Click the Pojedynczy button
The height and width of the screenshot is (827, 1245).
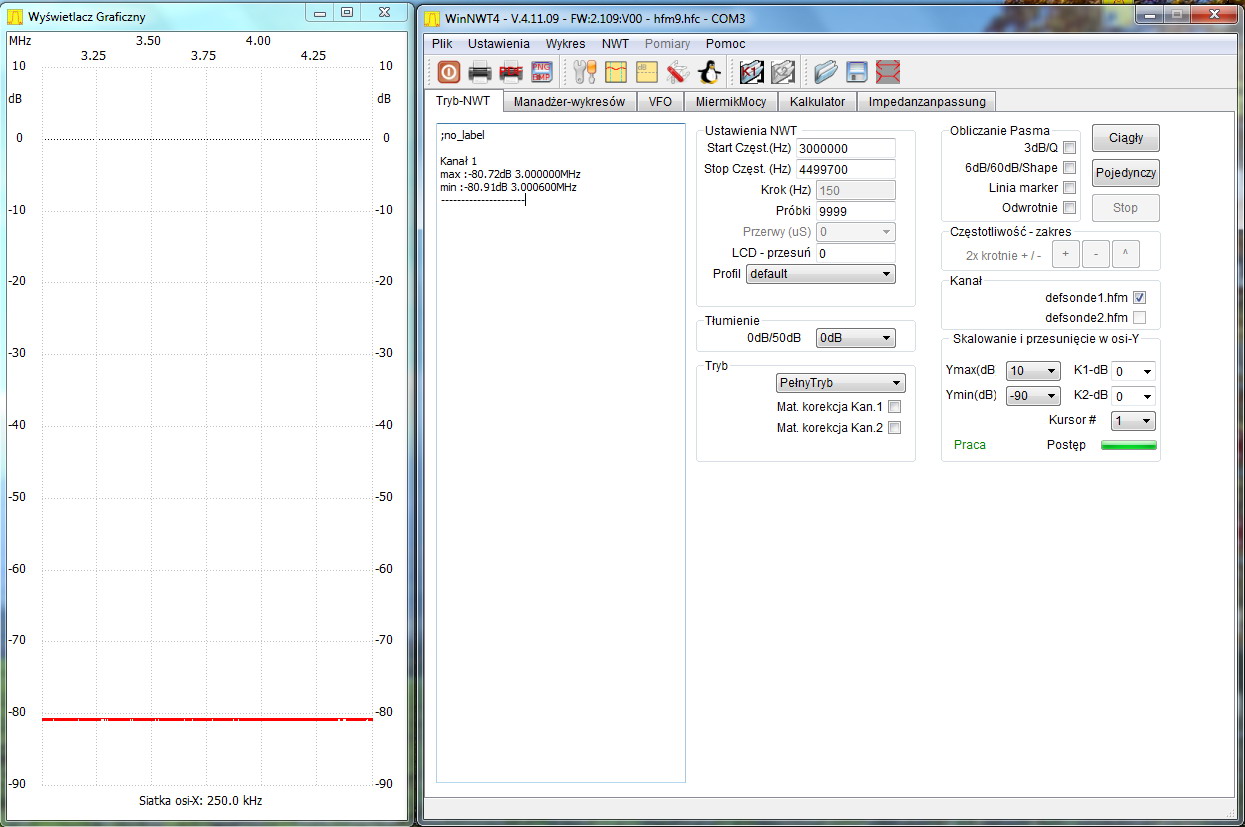tap(1126, 173)
